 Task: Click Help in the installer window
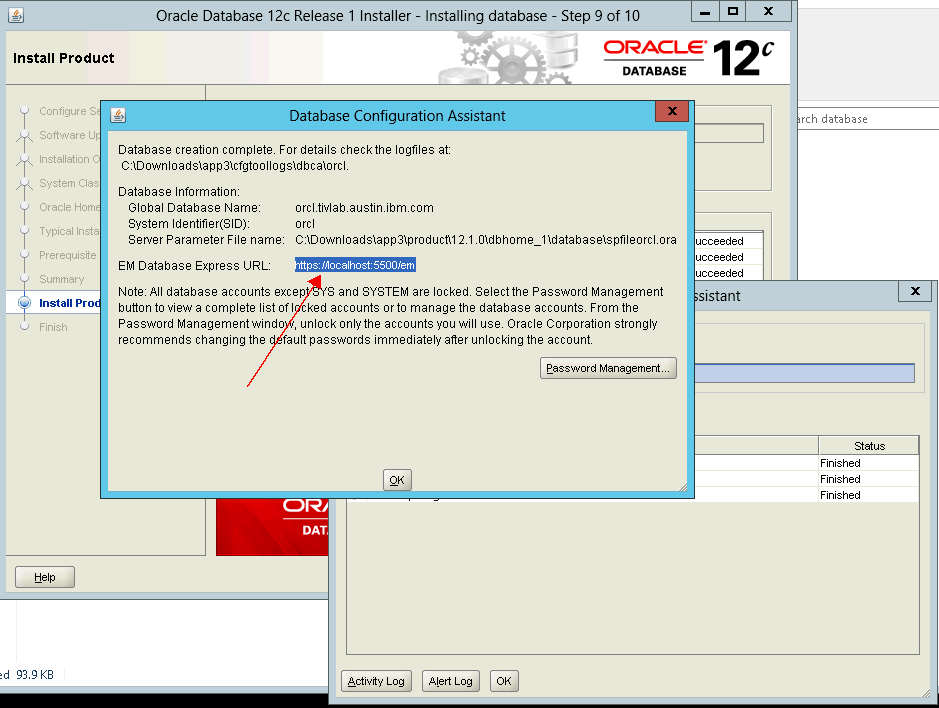pos(45,577)
